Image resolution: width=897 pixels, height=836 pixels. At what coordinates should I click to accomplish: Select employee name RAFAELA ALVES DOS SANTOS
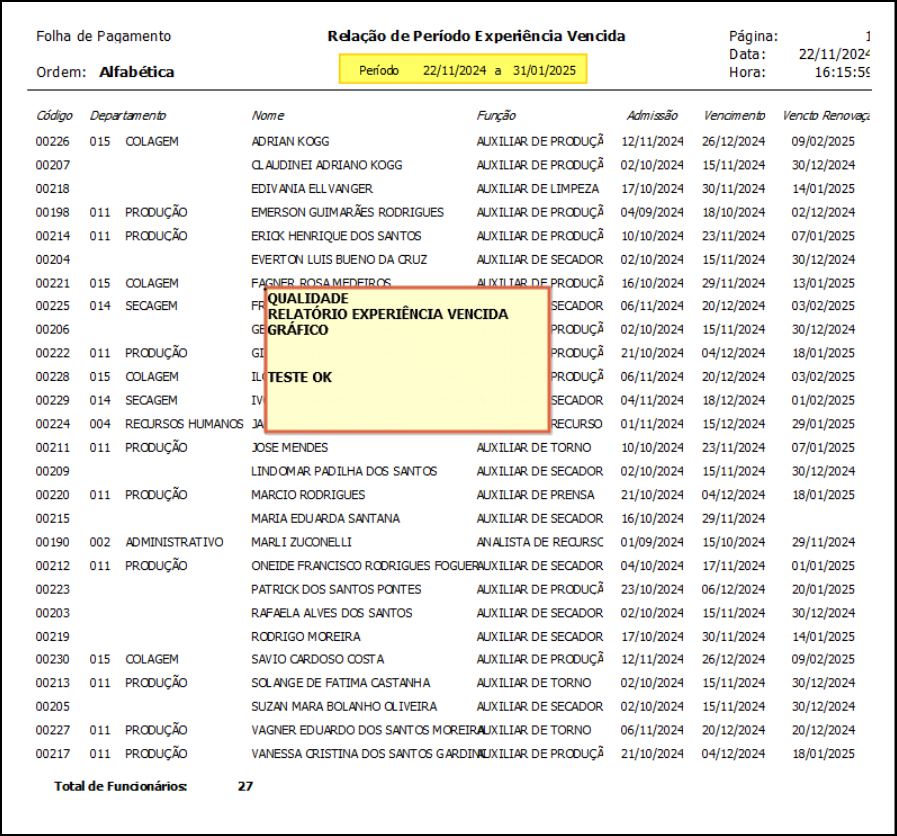pyautogui.click(x=331, y=613)
